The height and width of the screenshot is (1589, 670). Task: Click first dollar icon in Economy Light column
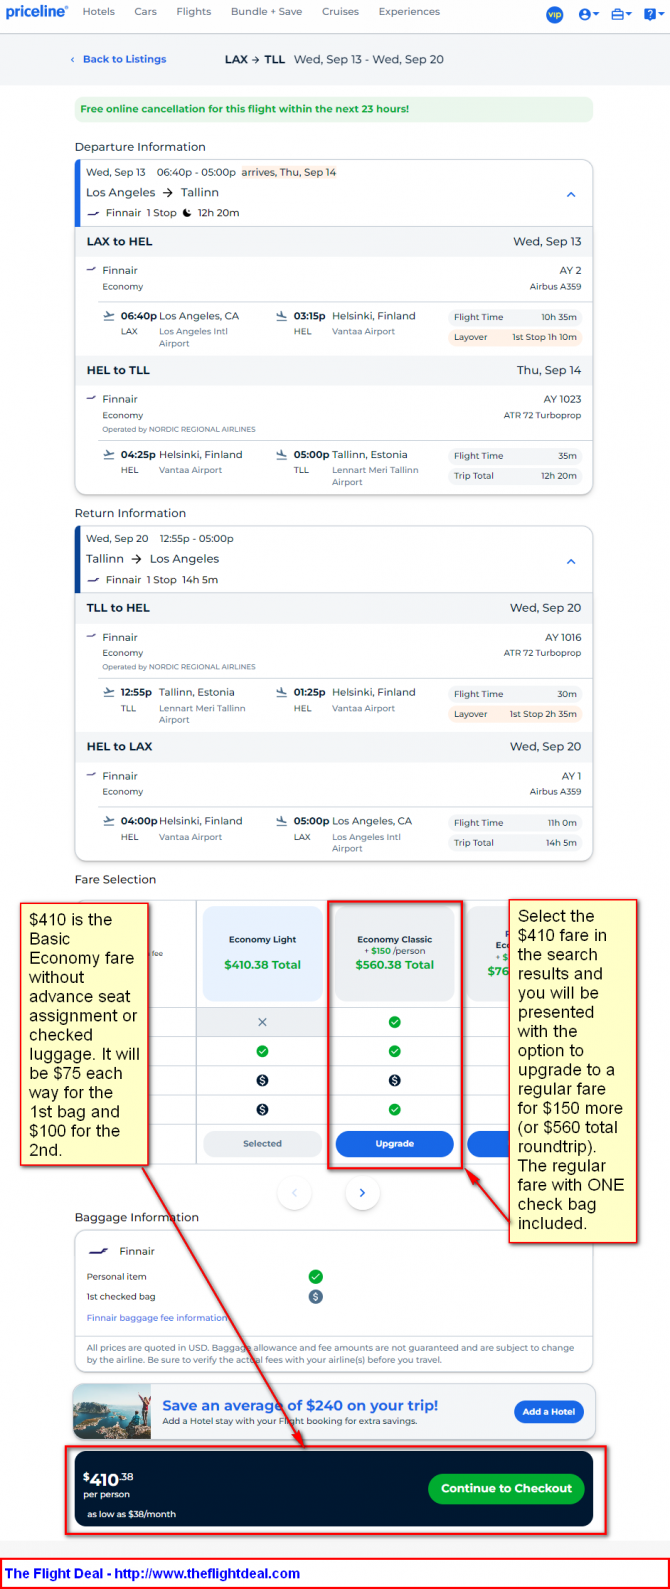(262, 1080)
